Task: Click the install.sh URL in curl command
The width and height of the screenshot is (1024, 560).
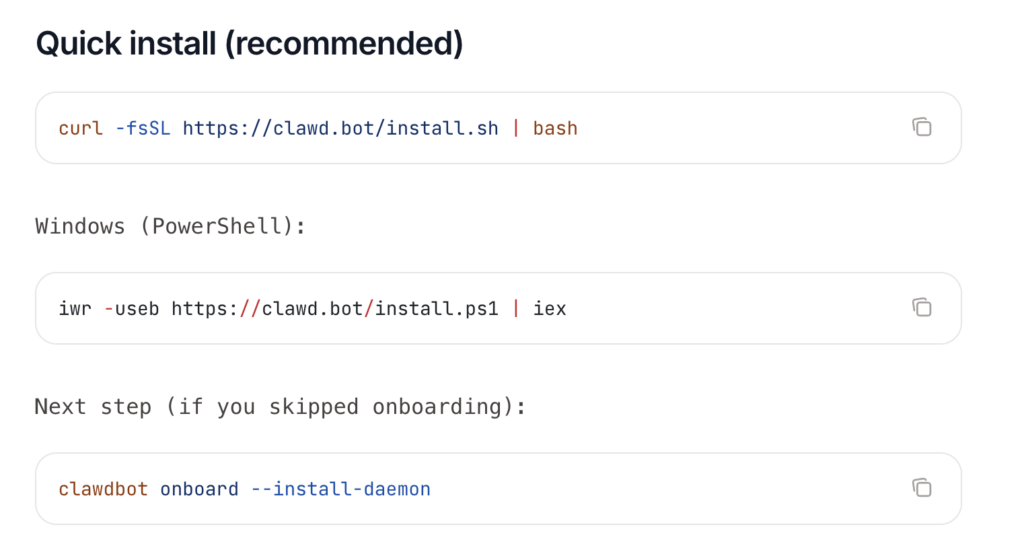Action: pos(340,128)
